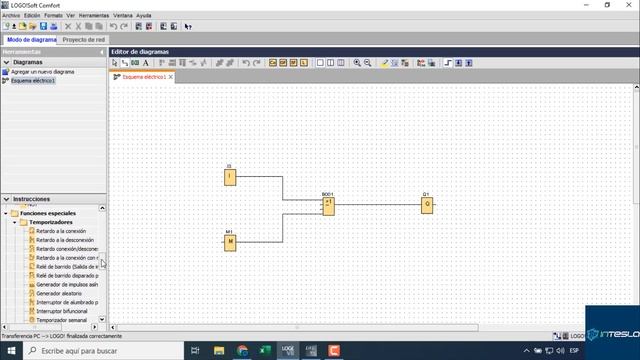The height and width of the screenshot is (360, 640).
Task: Click Agregar un nuevo diagrama
Action: (x=42, y=72)
